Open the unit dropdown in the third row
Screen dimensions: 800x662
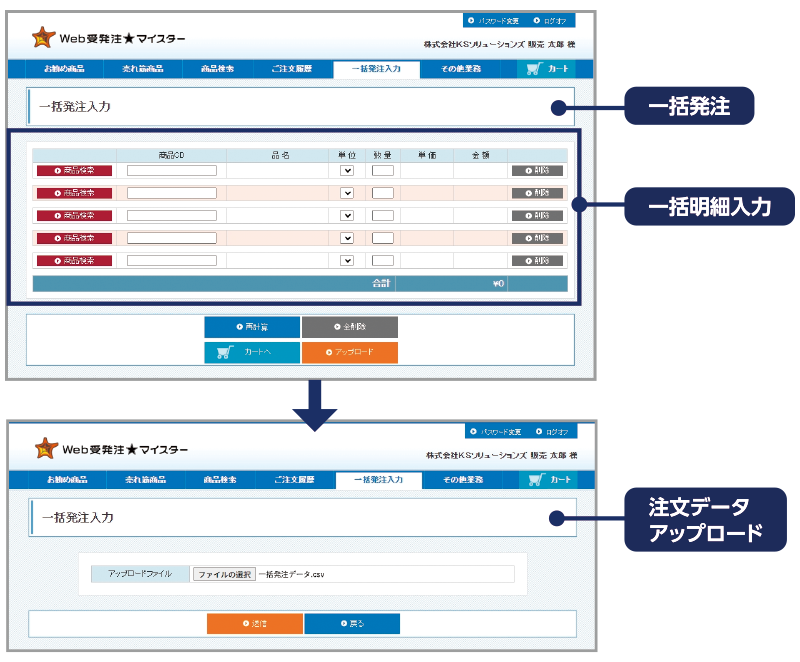(x=348, y=214)
